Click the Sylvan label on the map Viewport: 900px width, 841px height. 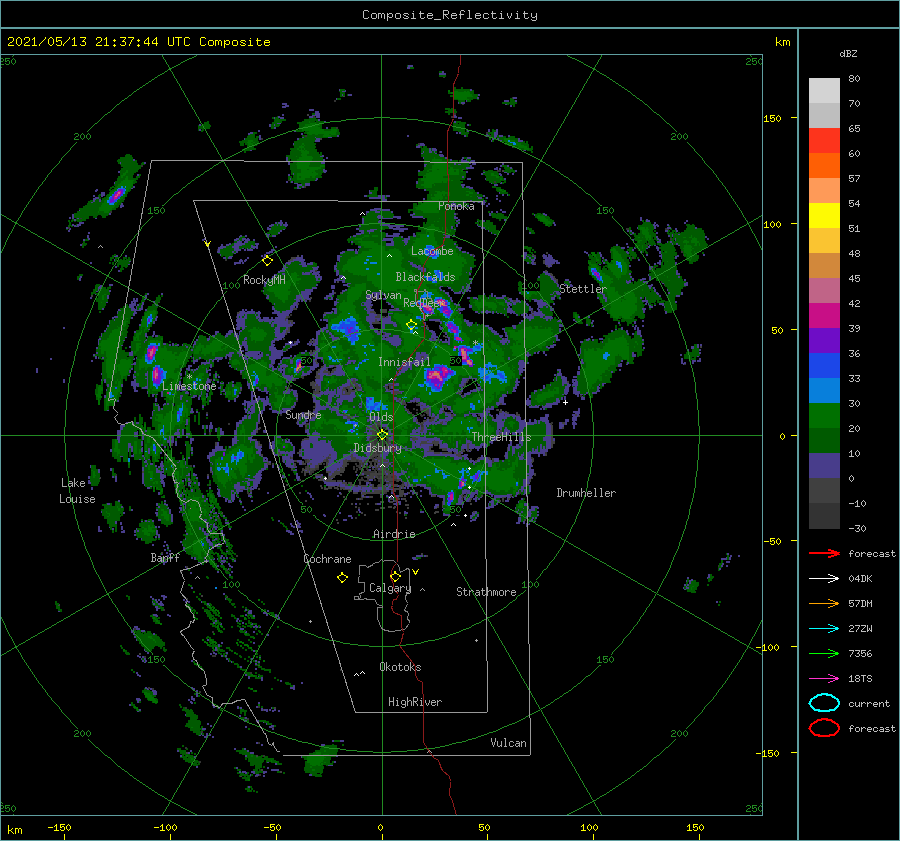383,295
